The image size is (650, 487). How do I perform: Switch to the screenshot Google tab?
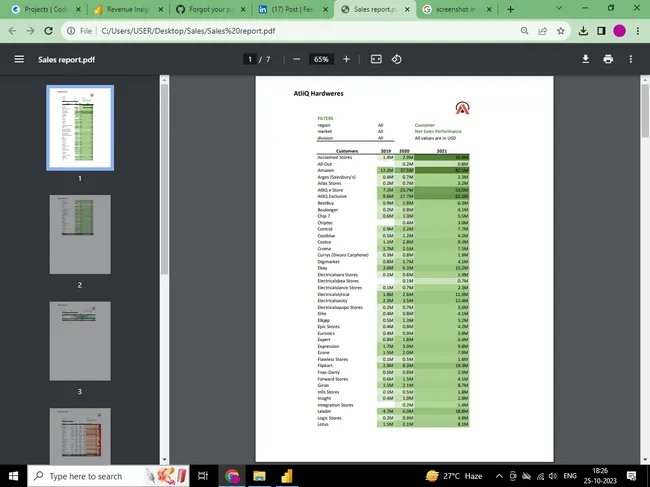(x=455, y=9)
